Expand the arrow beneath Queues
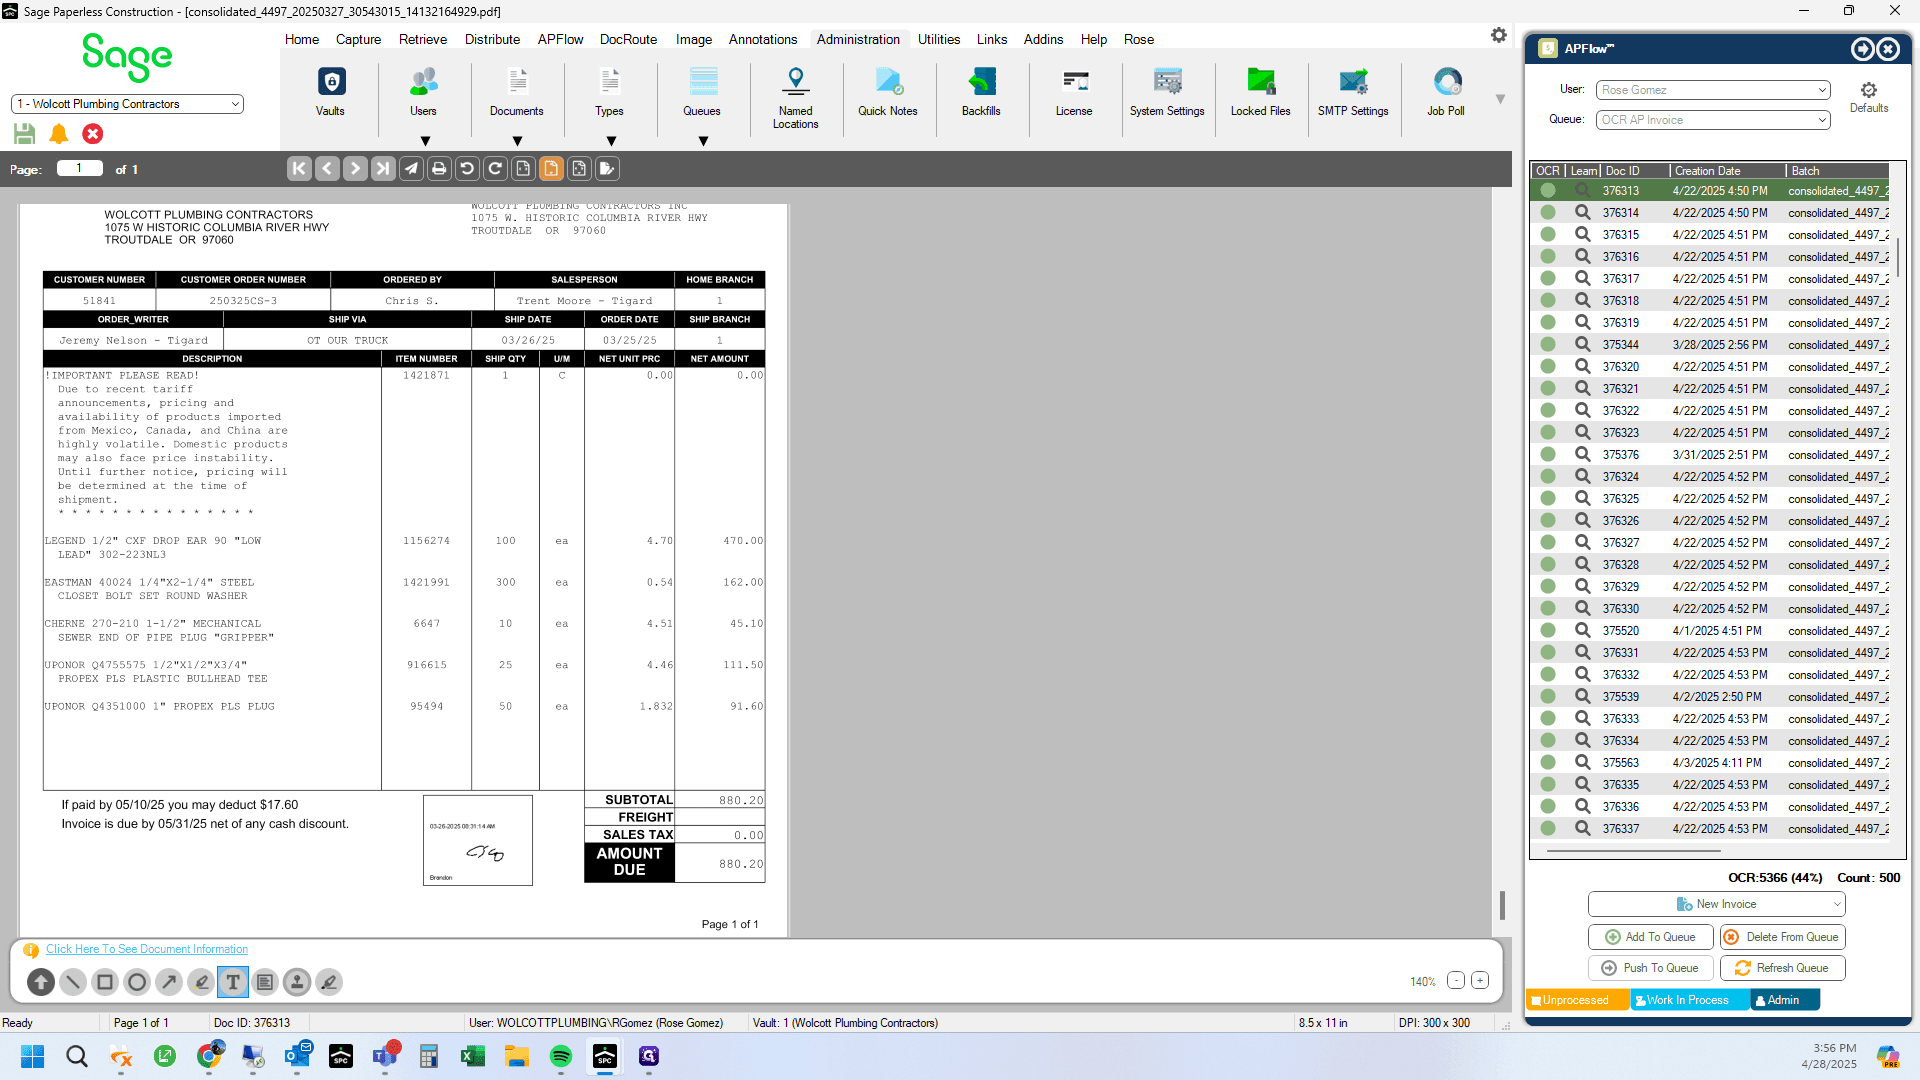The height and width of the screenshot is (1080, 1920). pos(703,141)
